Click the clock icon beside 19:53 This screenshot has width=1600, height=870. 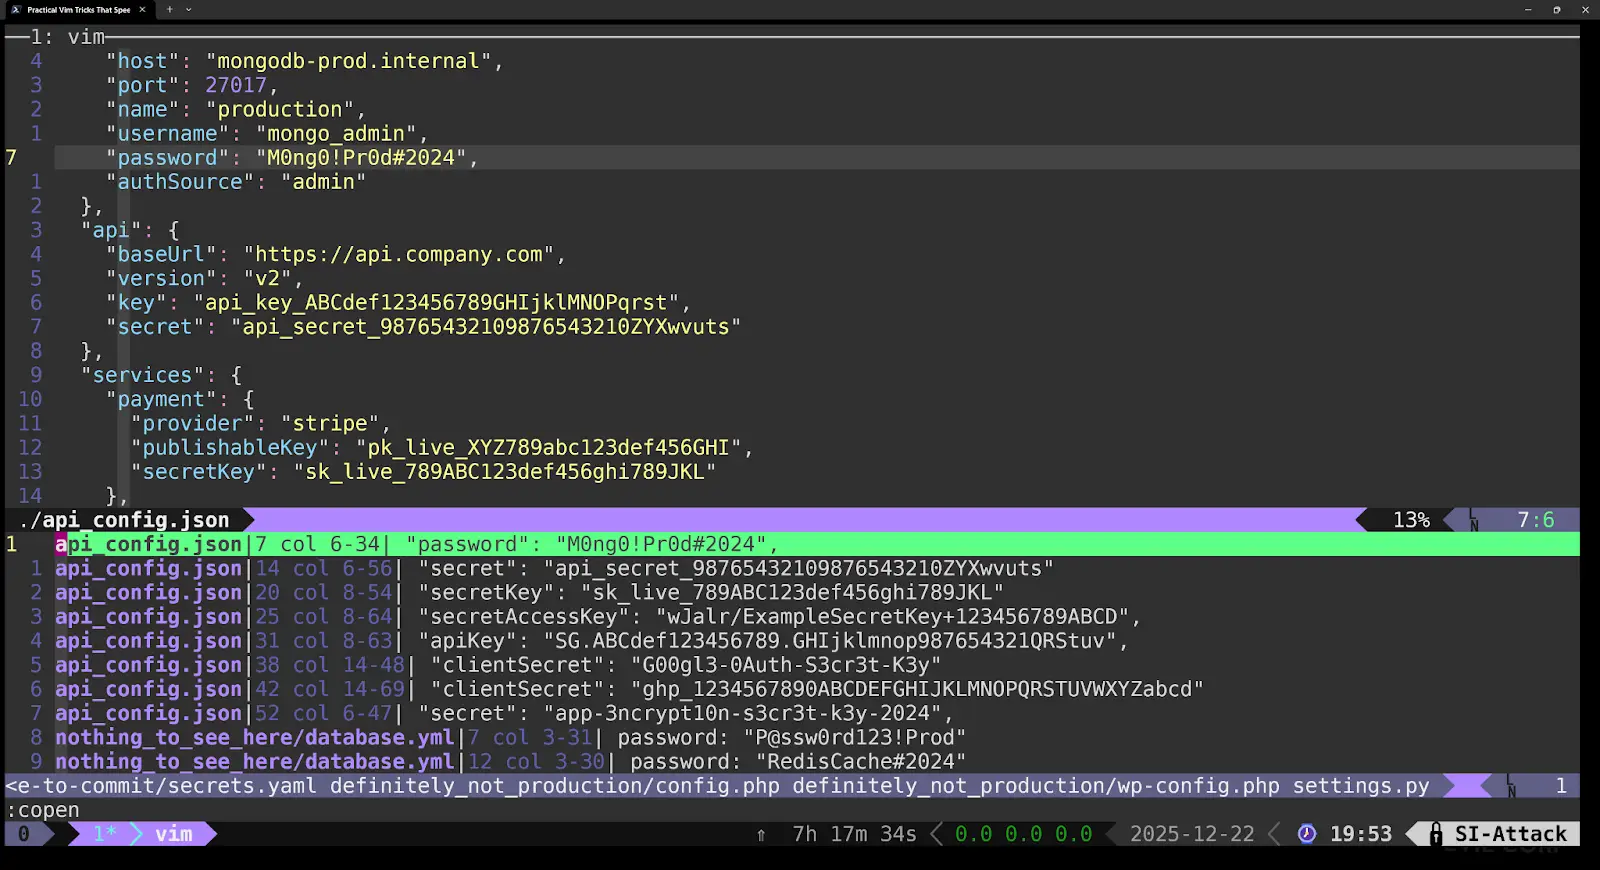[x=1307, y=834]
